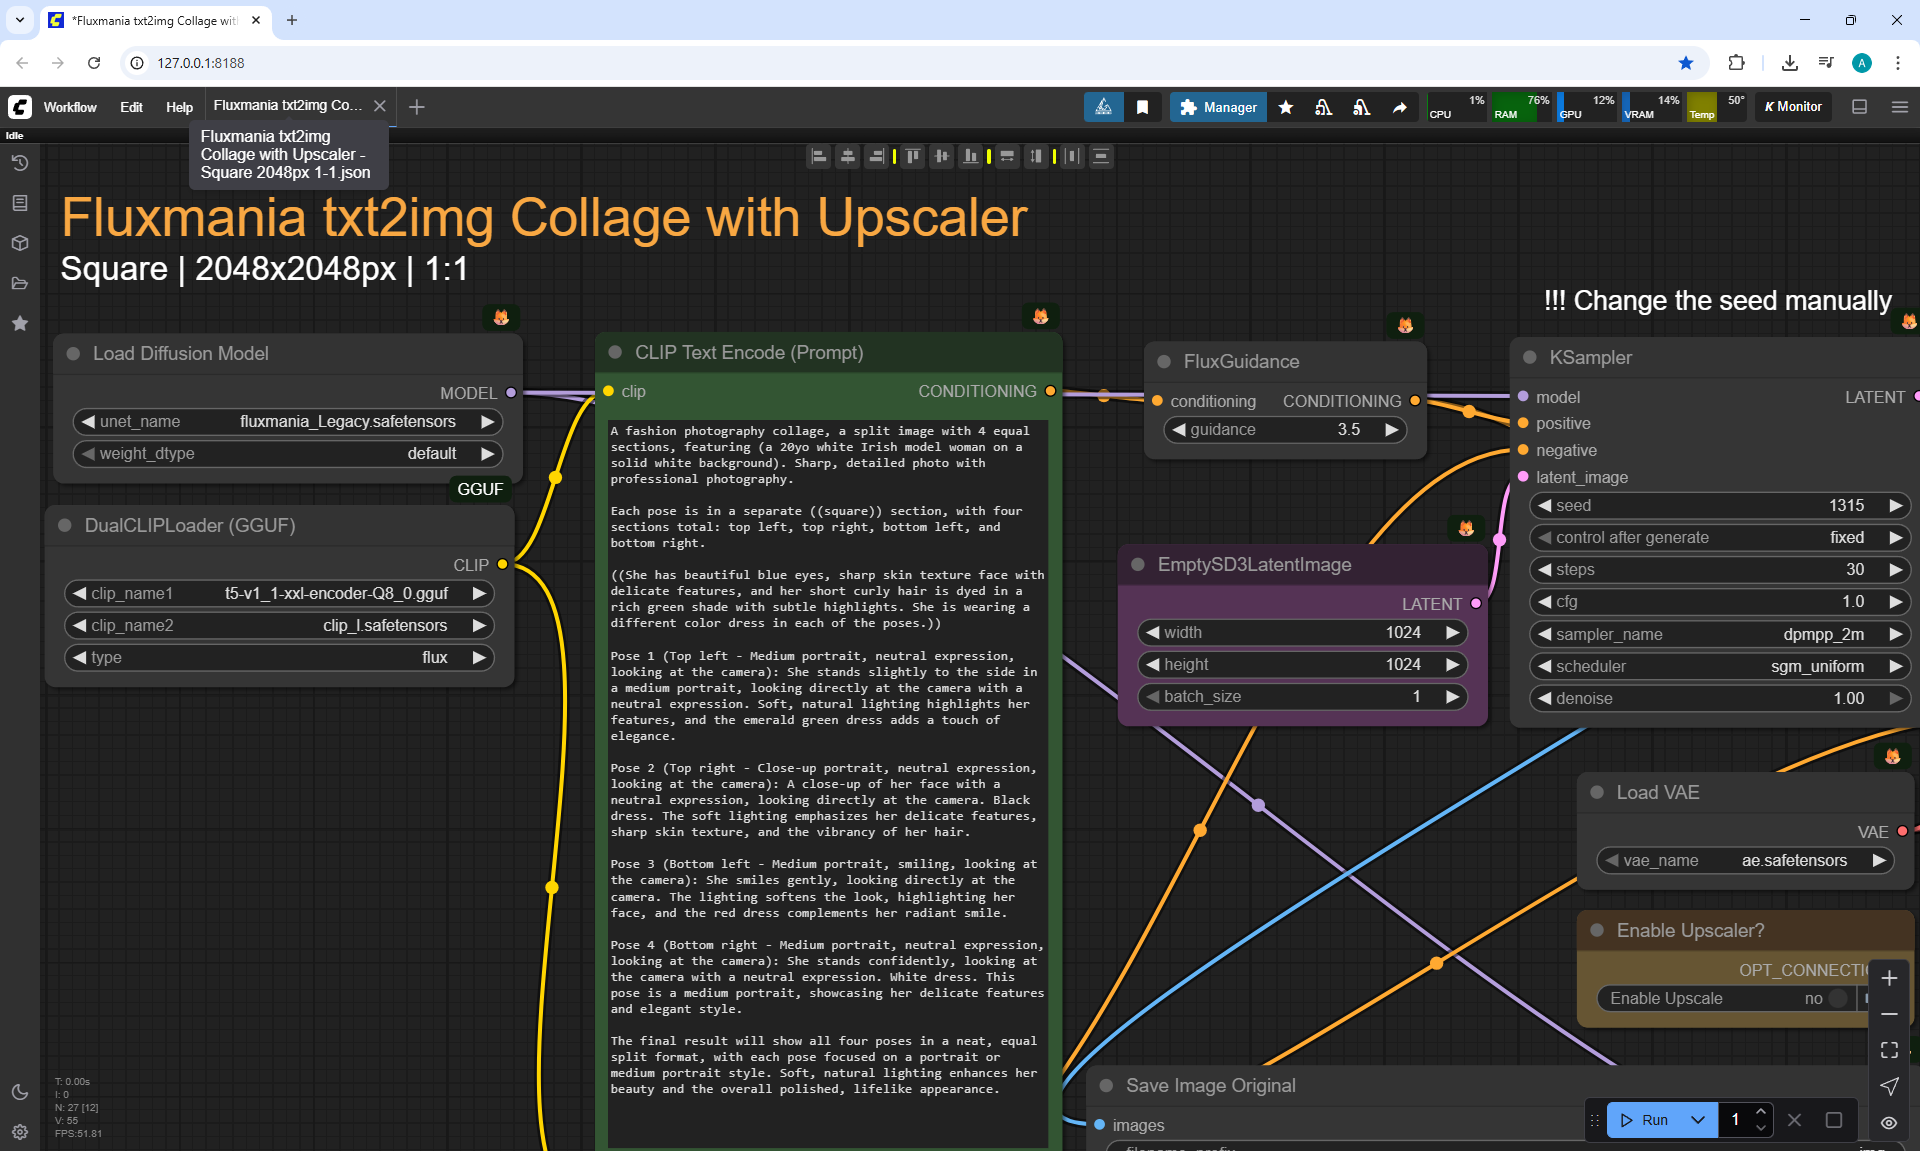
Task: Open settings gear in sidebar
Action: tap(19, 1132)
